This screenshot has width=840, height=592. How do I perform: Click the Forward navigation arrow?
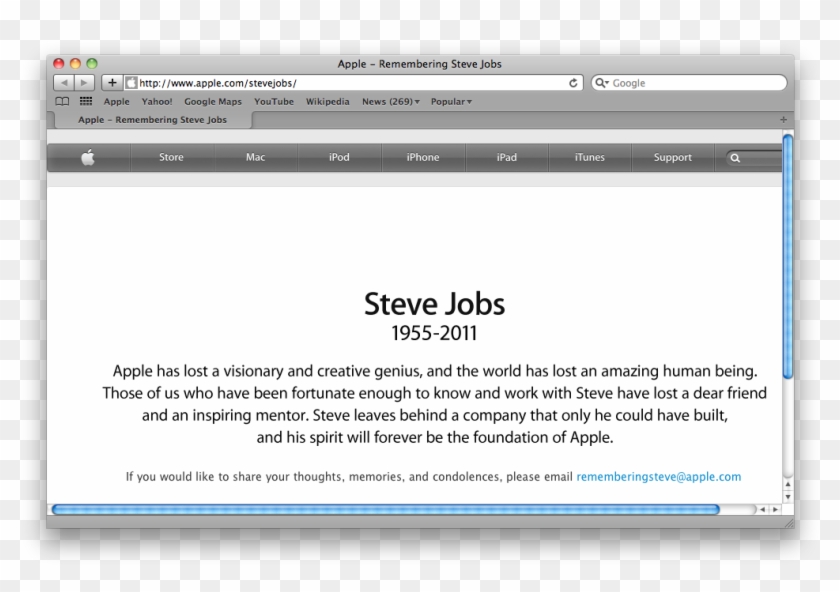point(85,83)
